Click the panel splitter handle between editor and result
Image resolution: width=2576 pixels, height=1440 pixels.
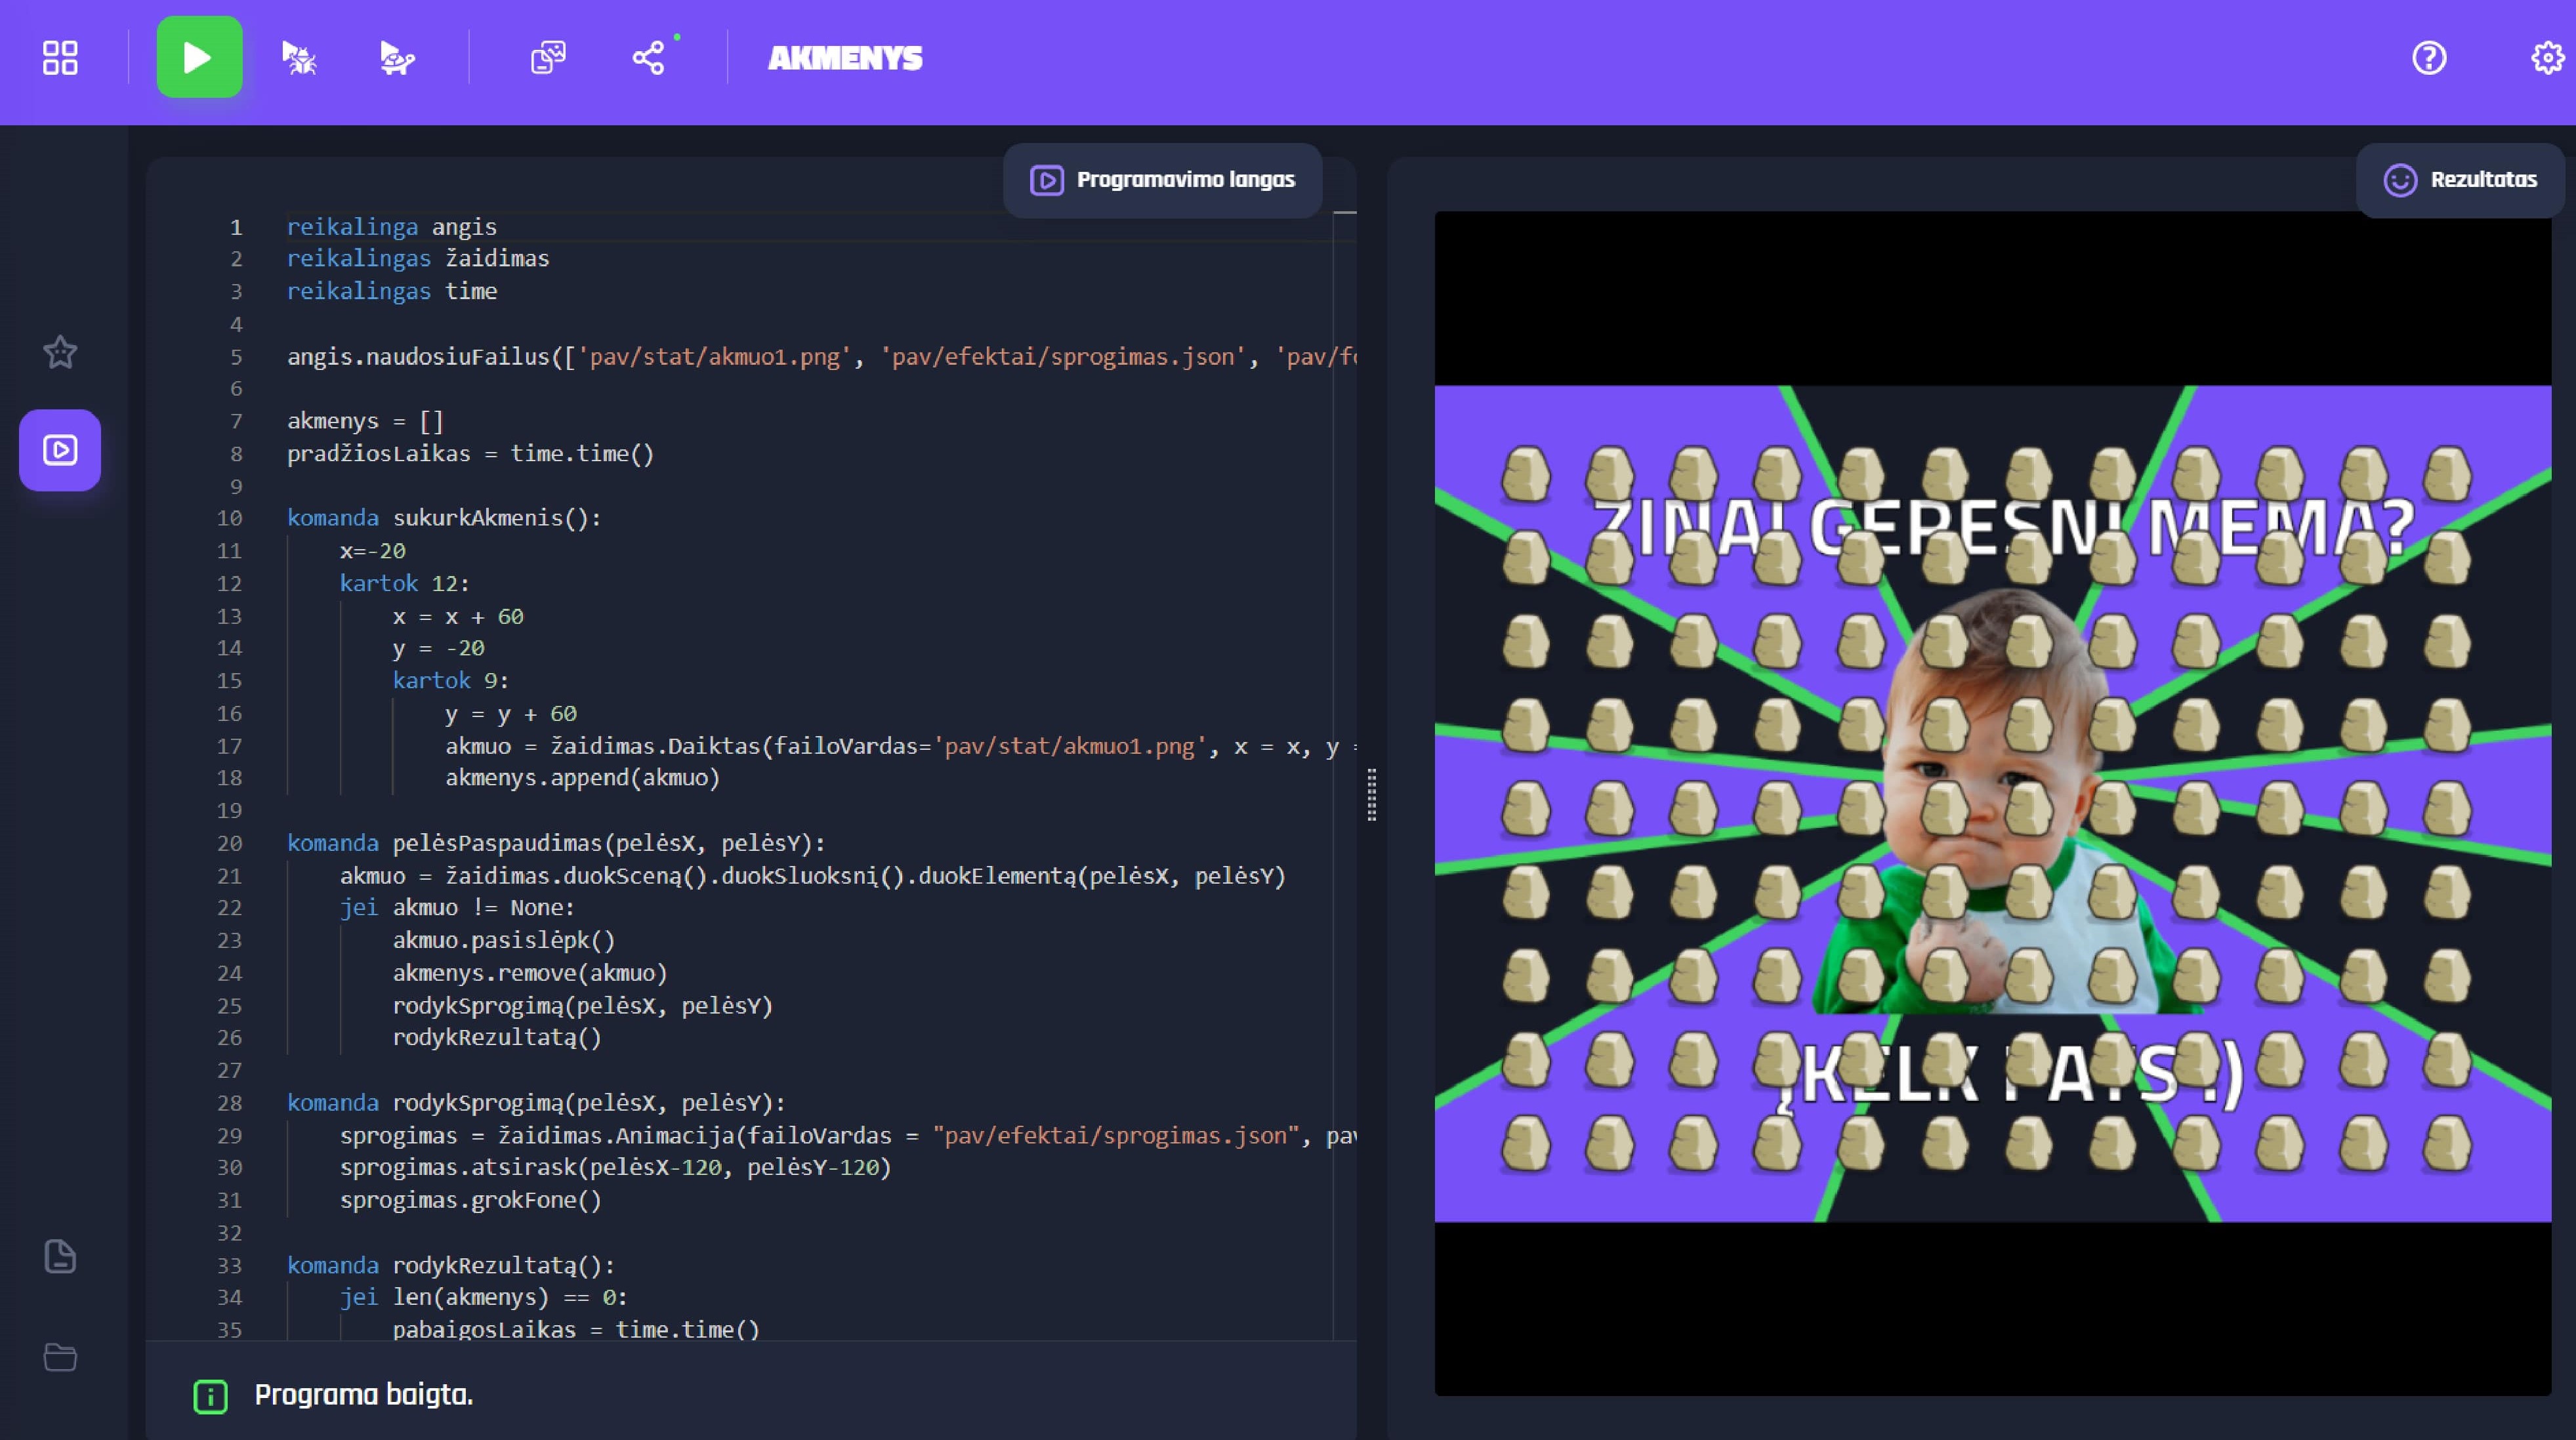(1371, 795)
